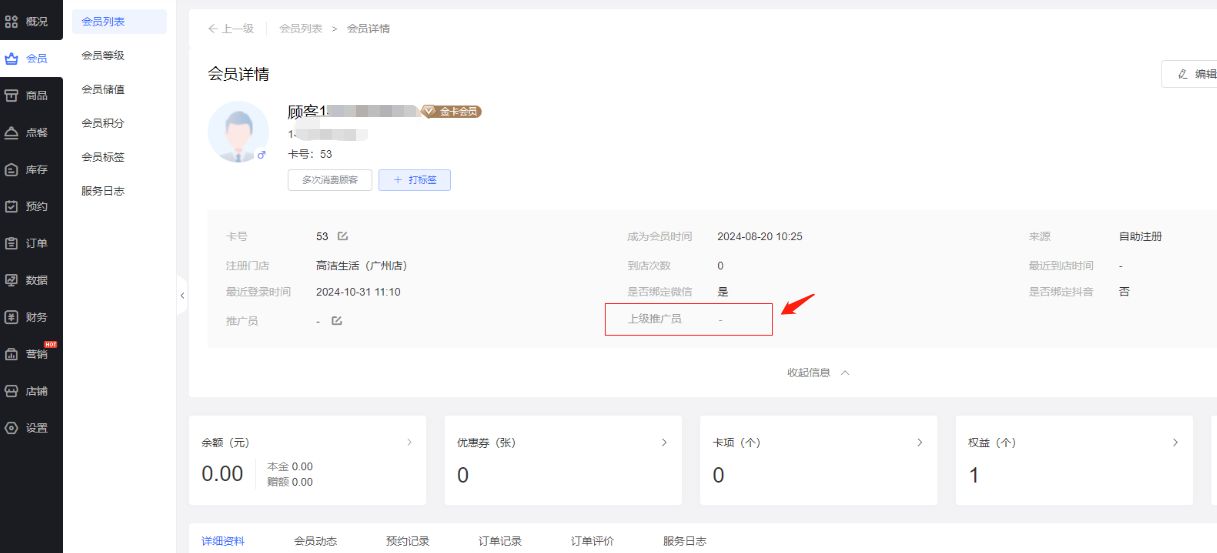Click the 上级推广员 label
Screen dimensions: 1217x553
654,319
